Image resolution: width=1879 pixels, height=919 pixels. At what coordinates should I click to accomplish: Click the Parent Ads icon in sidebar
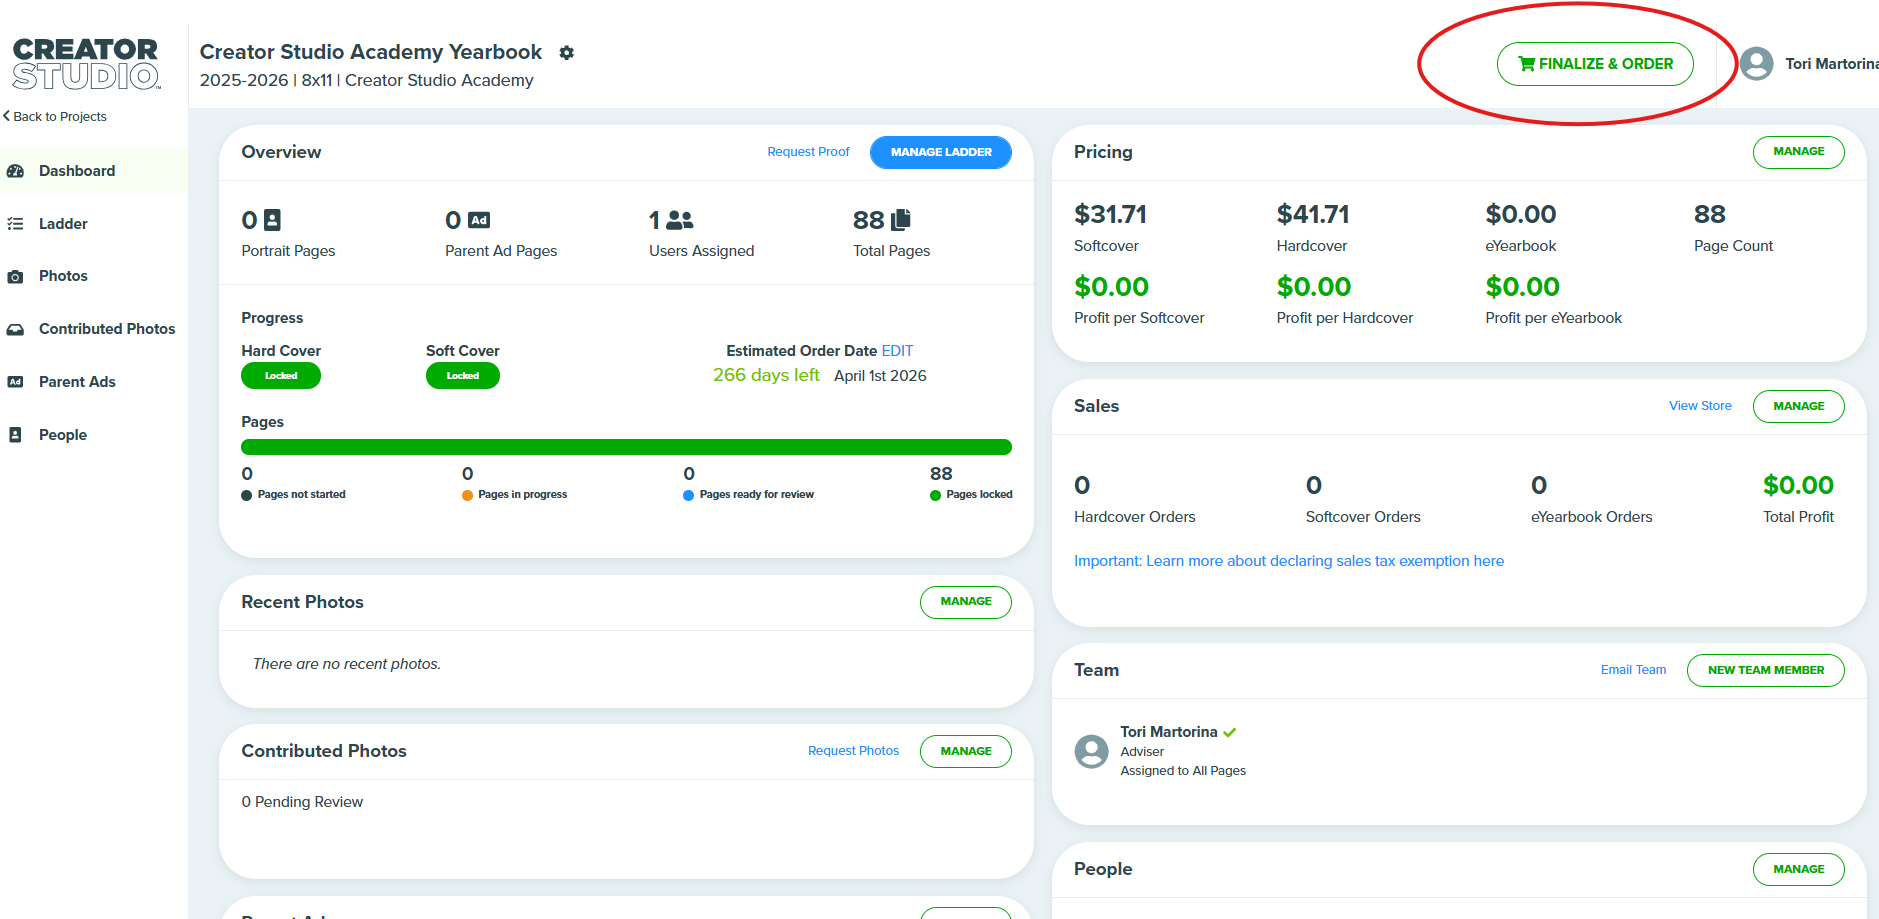pos(15,382)
